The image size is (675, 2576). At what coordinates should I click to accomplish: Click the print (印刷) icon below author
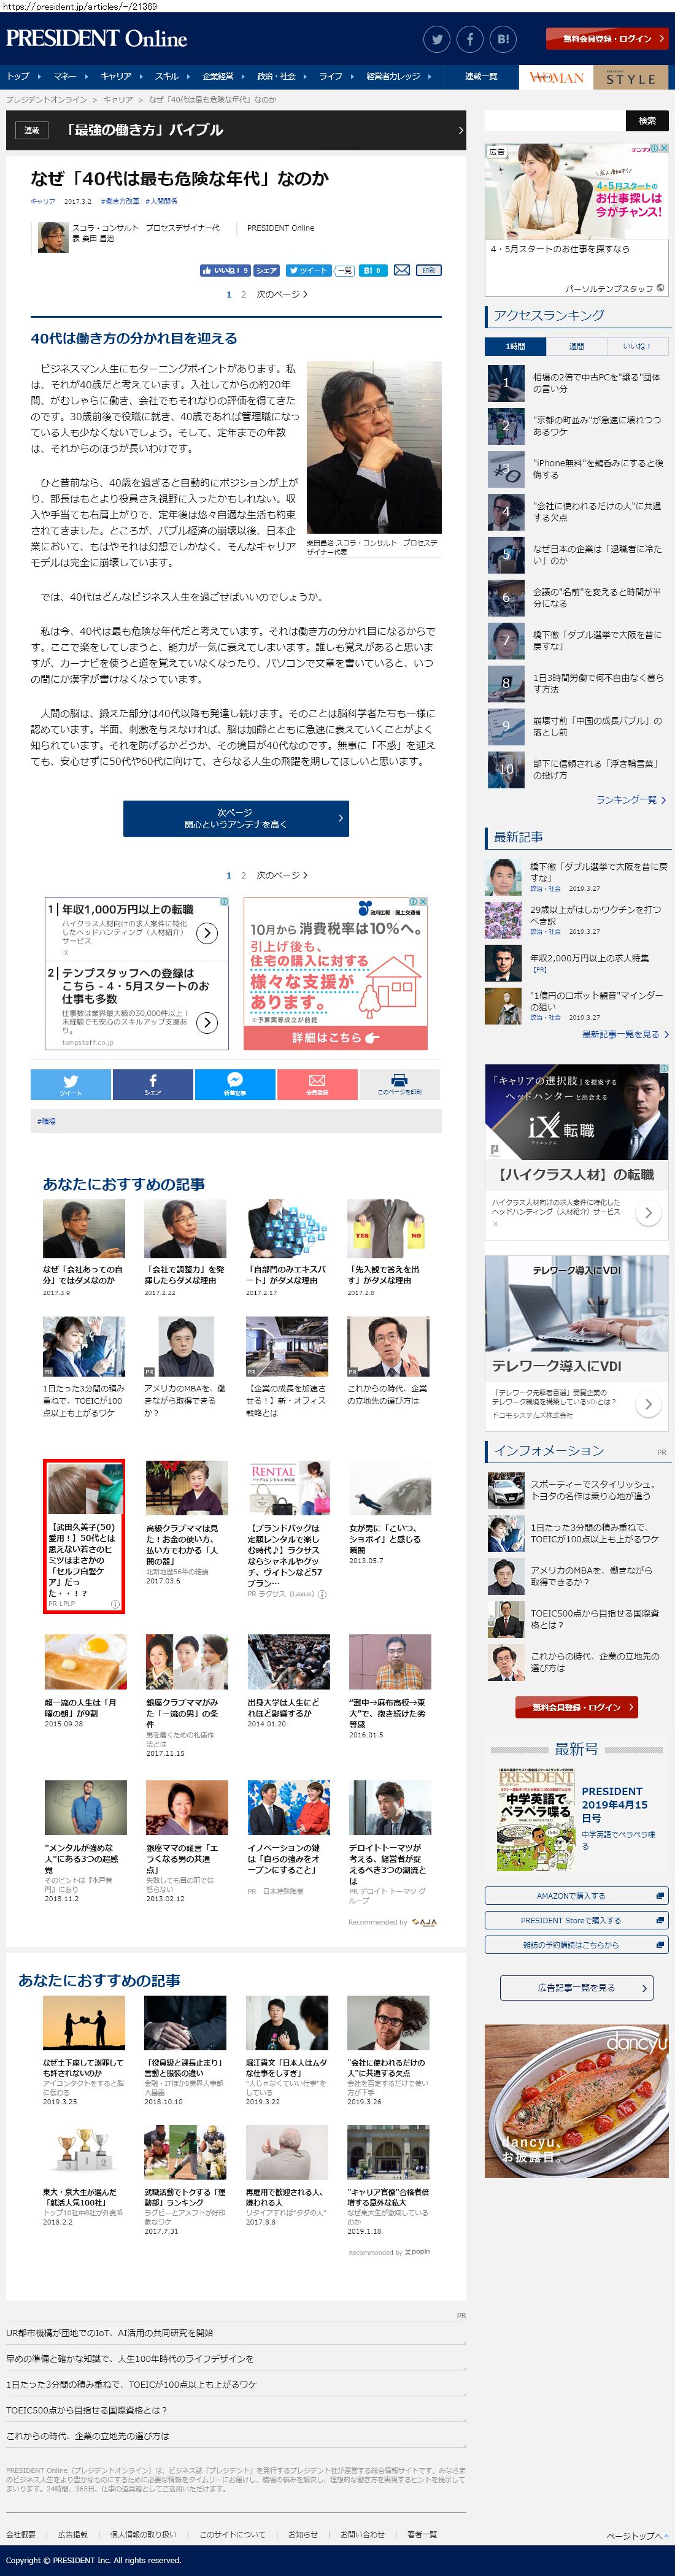click(428, 270)
